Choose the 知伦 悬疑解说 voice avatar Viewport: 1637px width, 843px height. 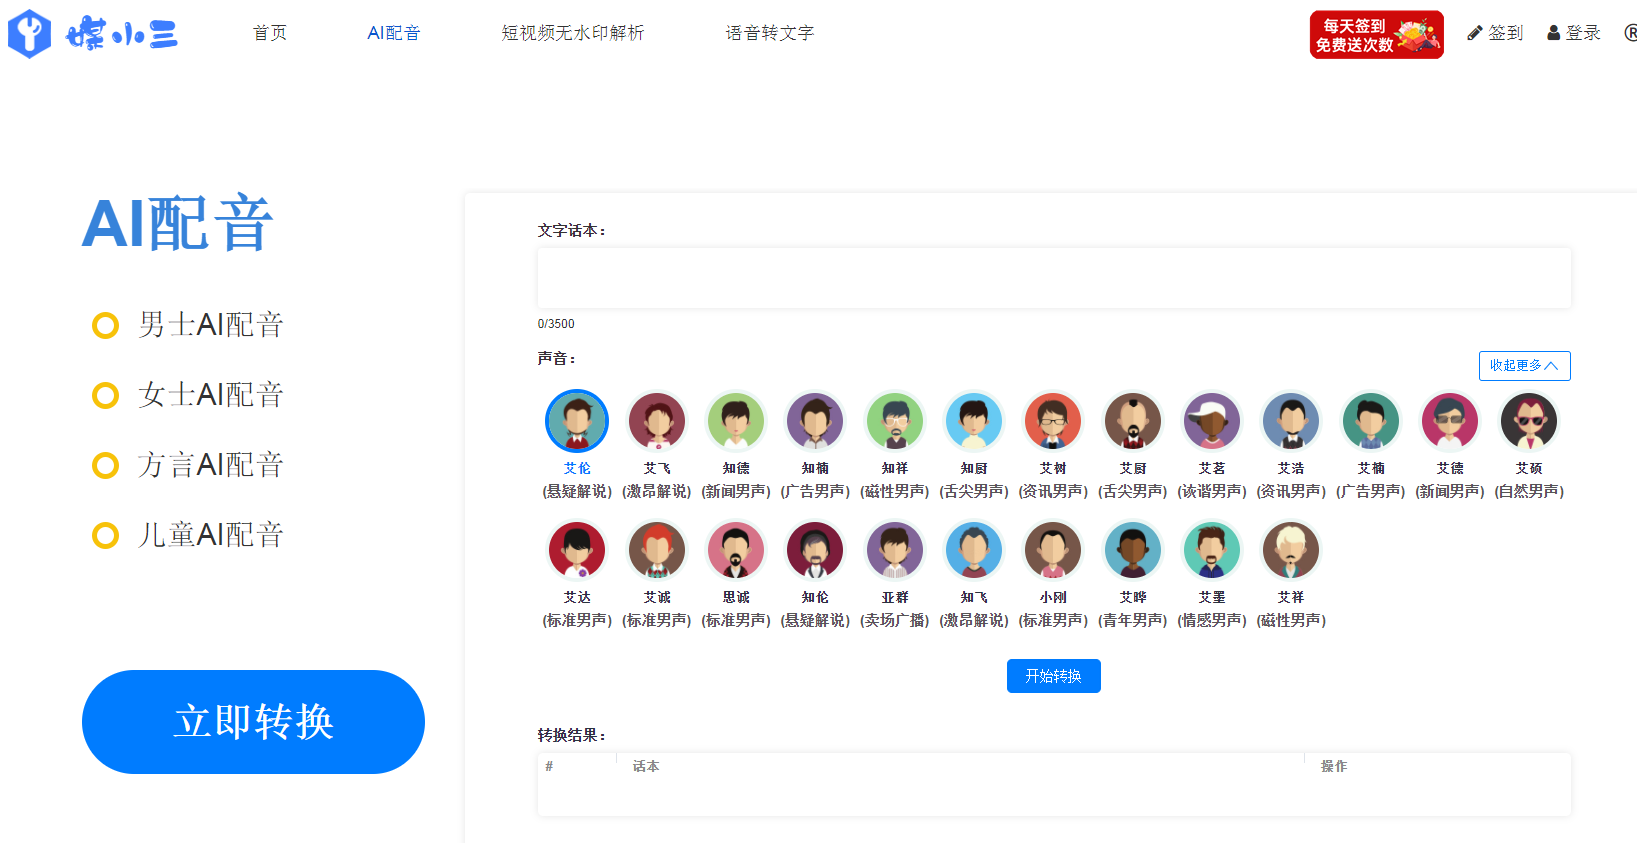pos(815,550)
